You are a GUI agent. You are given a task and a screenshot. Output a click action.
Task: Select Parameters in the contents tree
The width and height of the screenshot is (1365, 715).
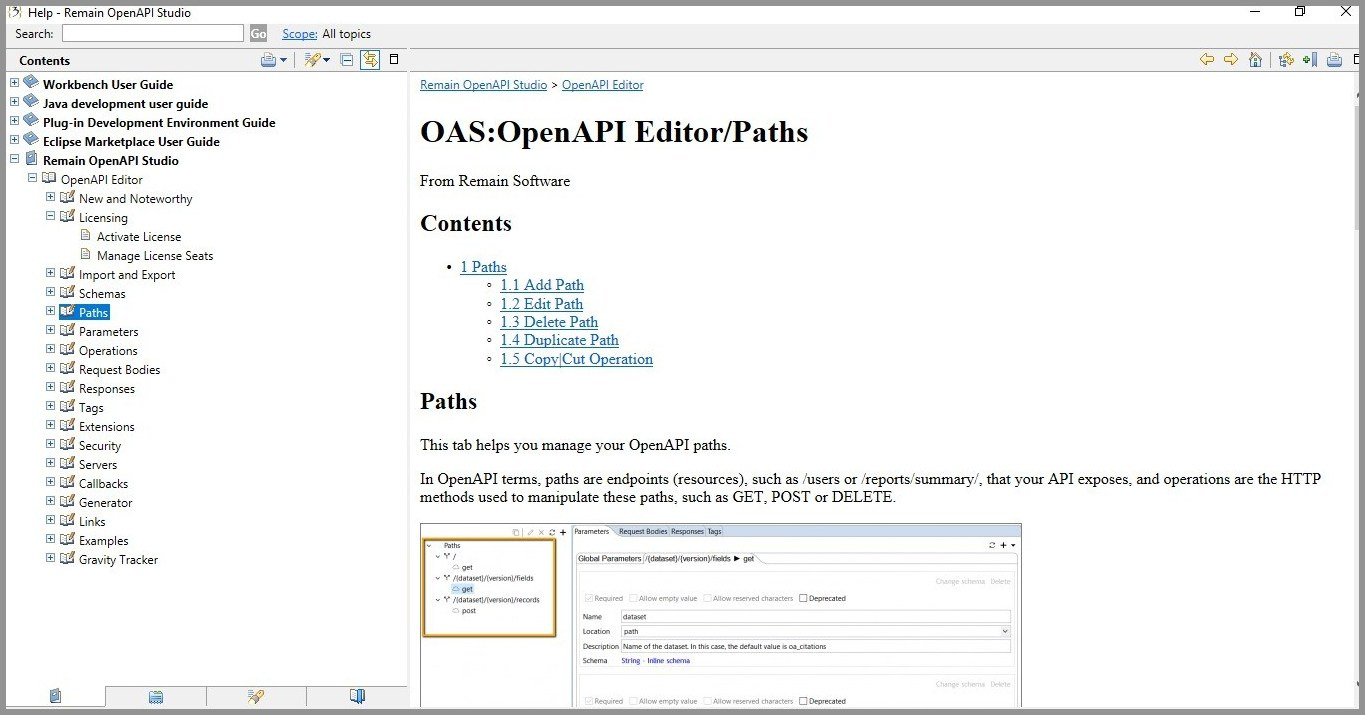pos(108,332)
